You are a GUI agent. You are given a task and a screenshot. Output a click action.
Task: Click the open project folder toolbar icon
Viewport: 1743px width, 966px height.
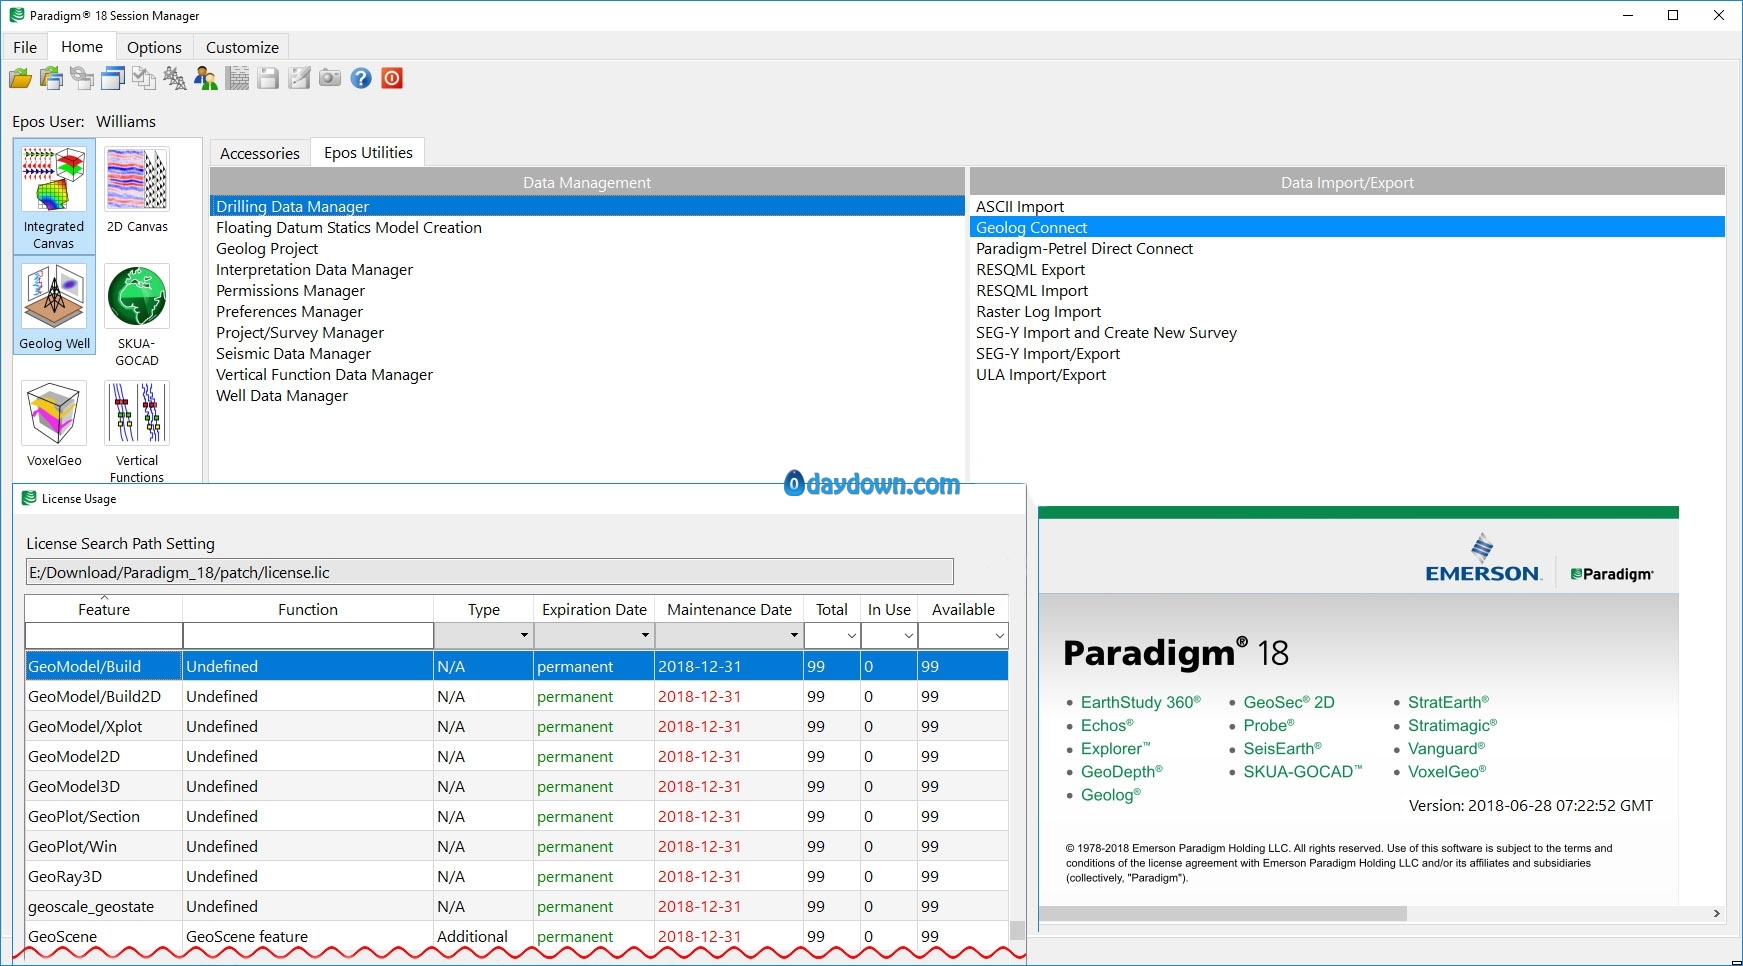pyautogui.click(x=20, y=78)
